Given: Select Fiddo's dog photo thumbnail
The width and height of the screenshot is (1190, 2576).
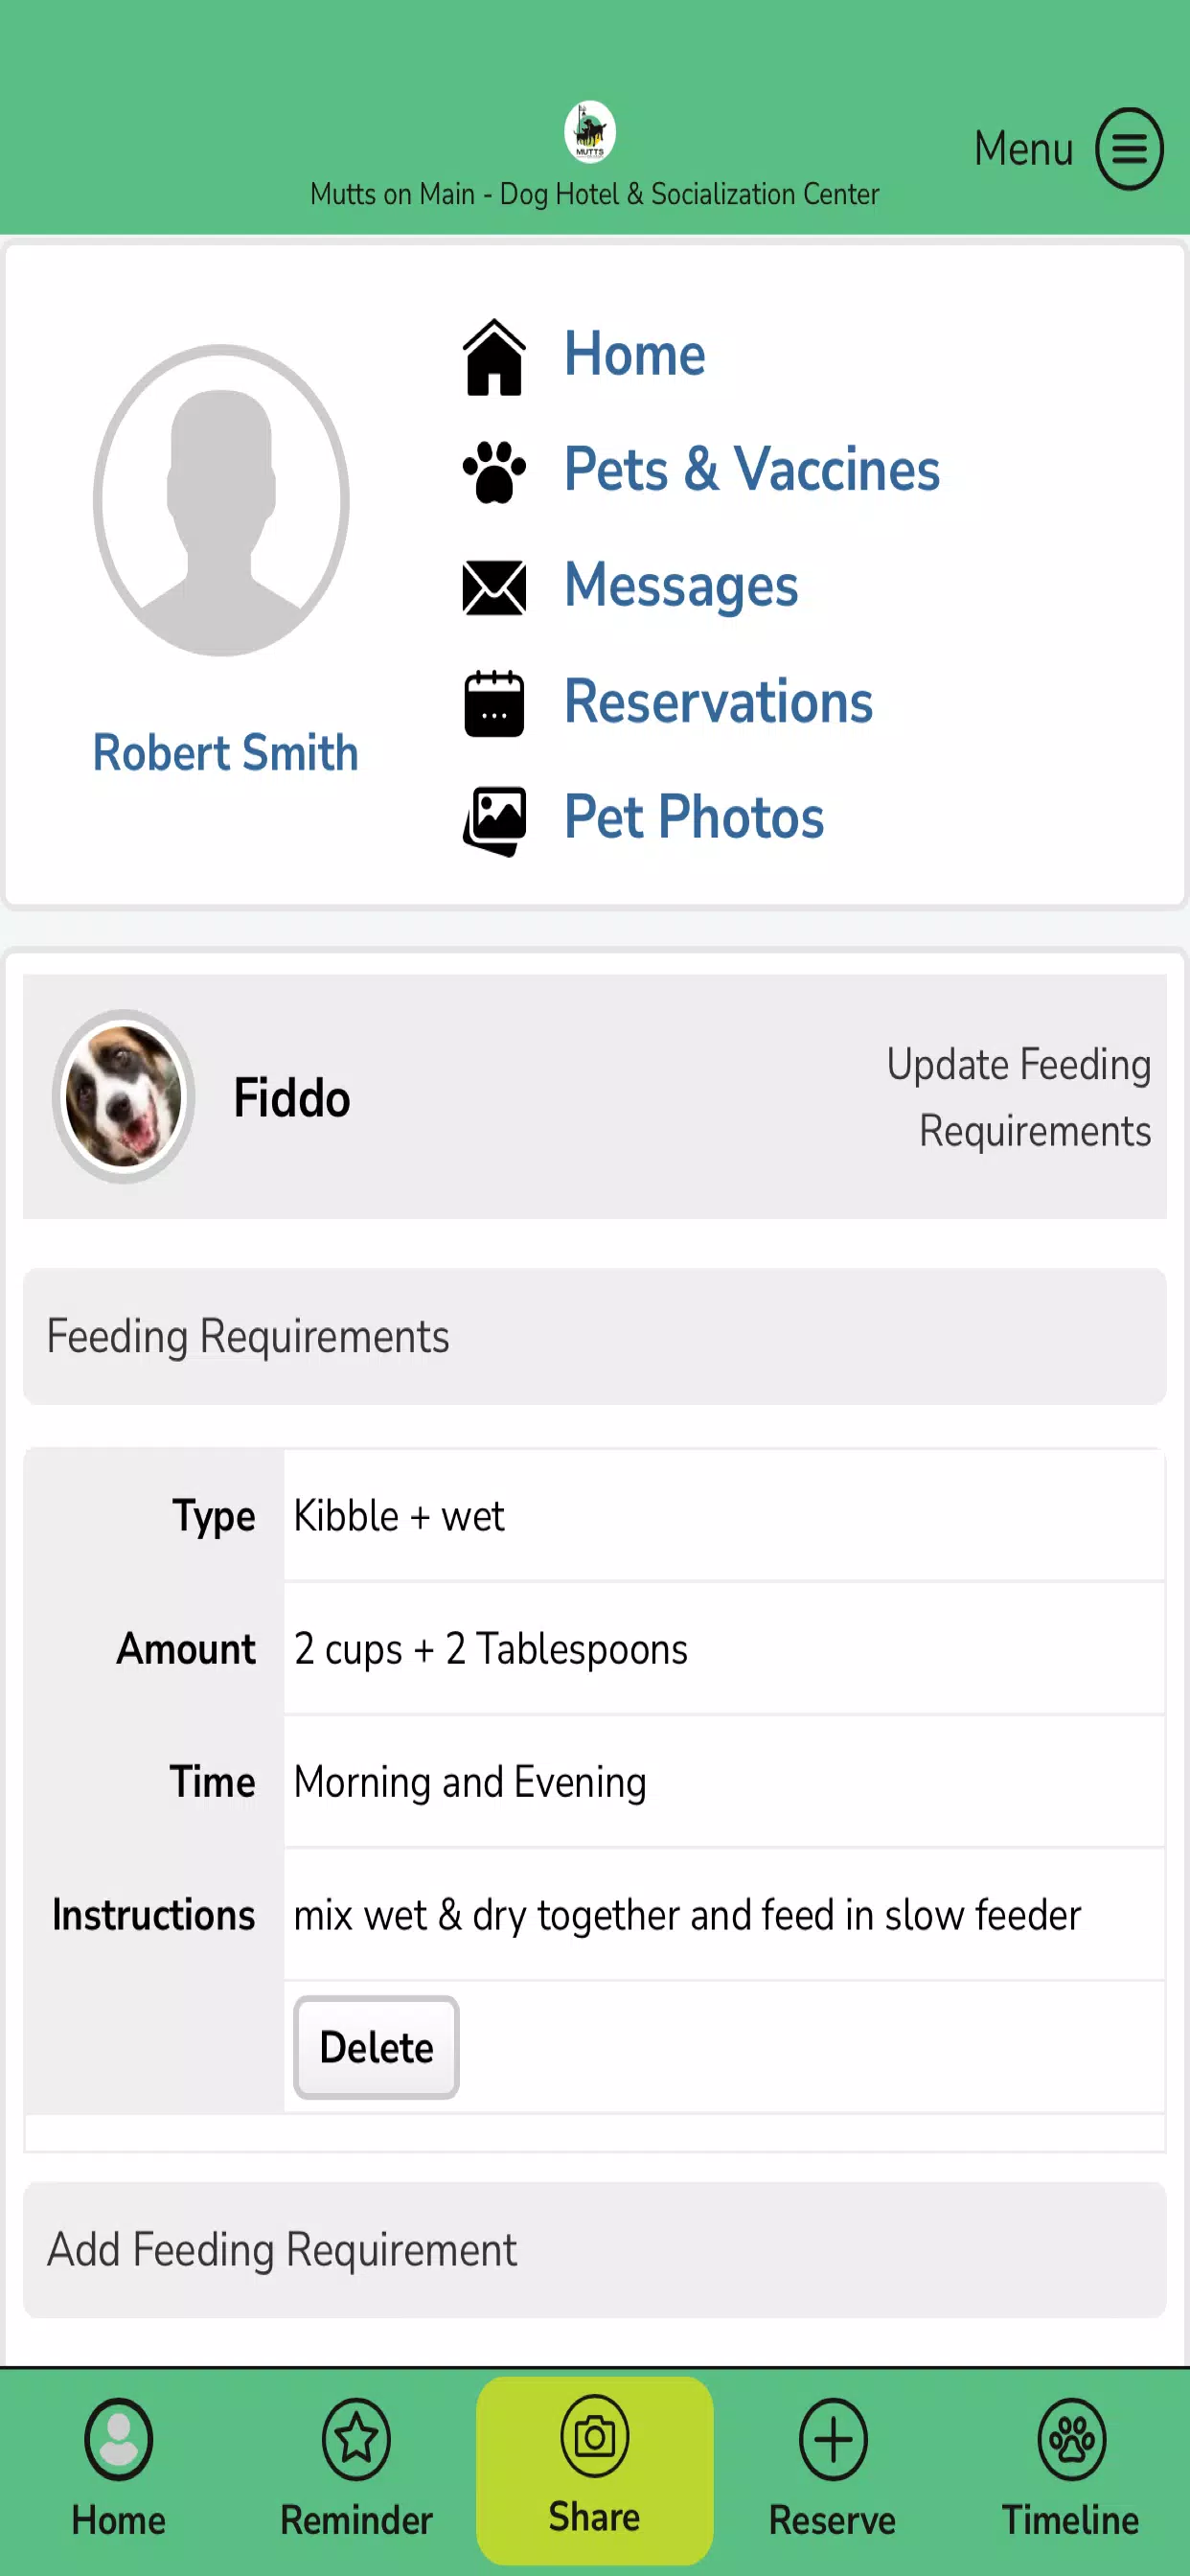Looking at the screenshot, I should click(x=123, y=1096).
